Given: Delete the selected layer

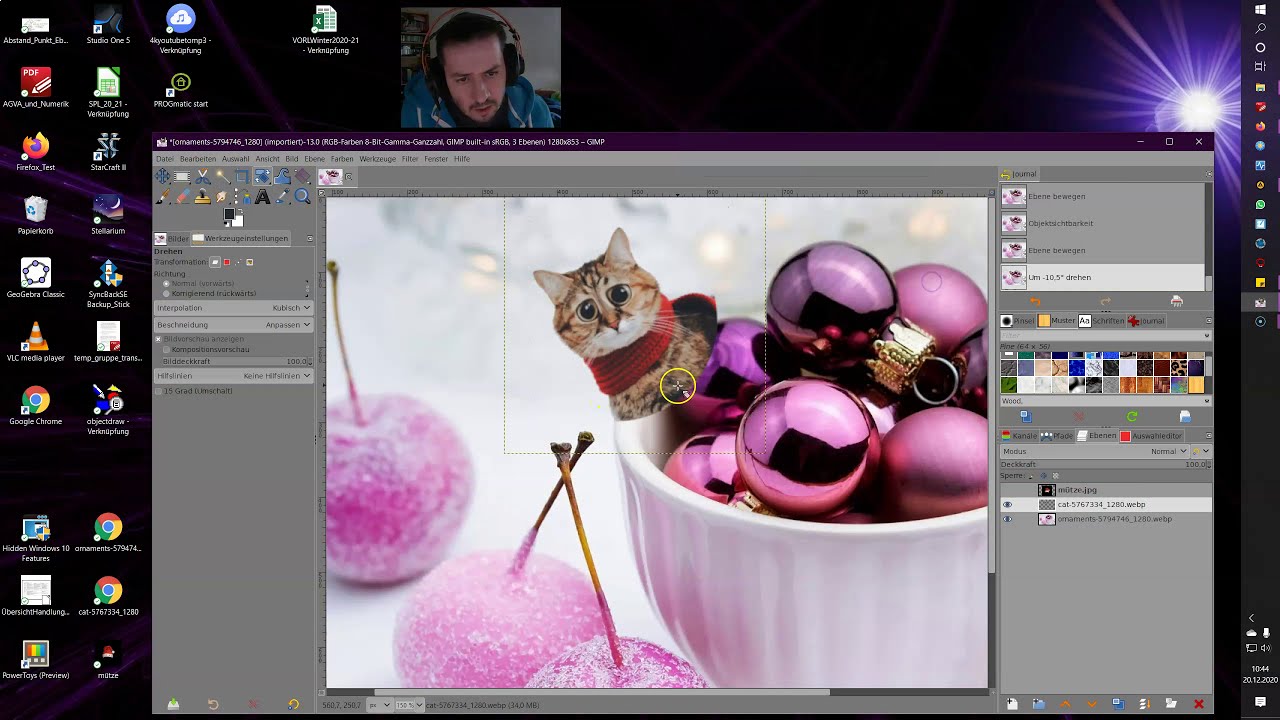Looking at the screenshot, I should tap(1198, 704).
